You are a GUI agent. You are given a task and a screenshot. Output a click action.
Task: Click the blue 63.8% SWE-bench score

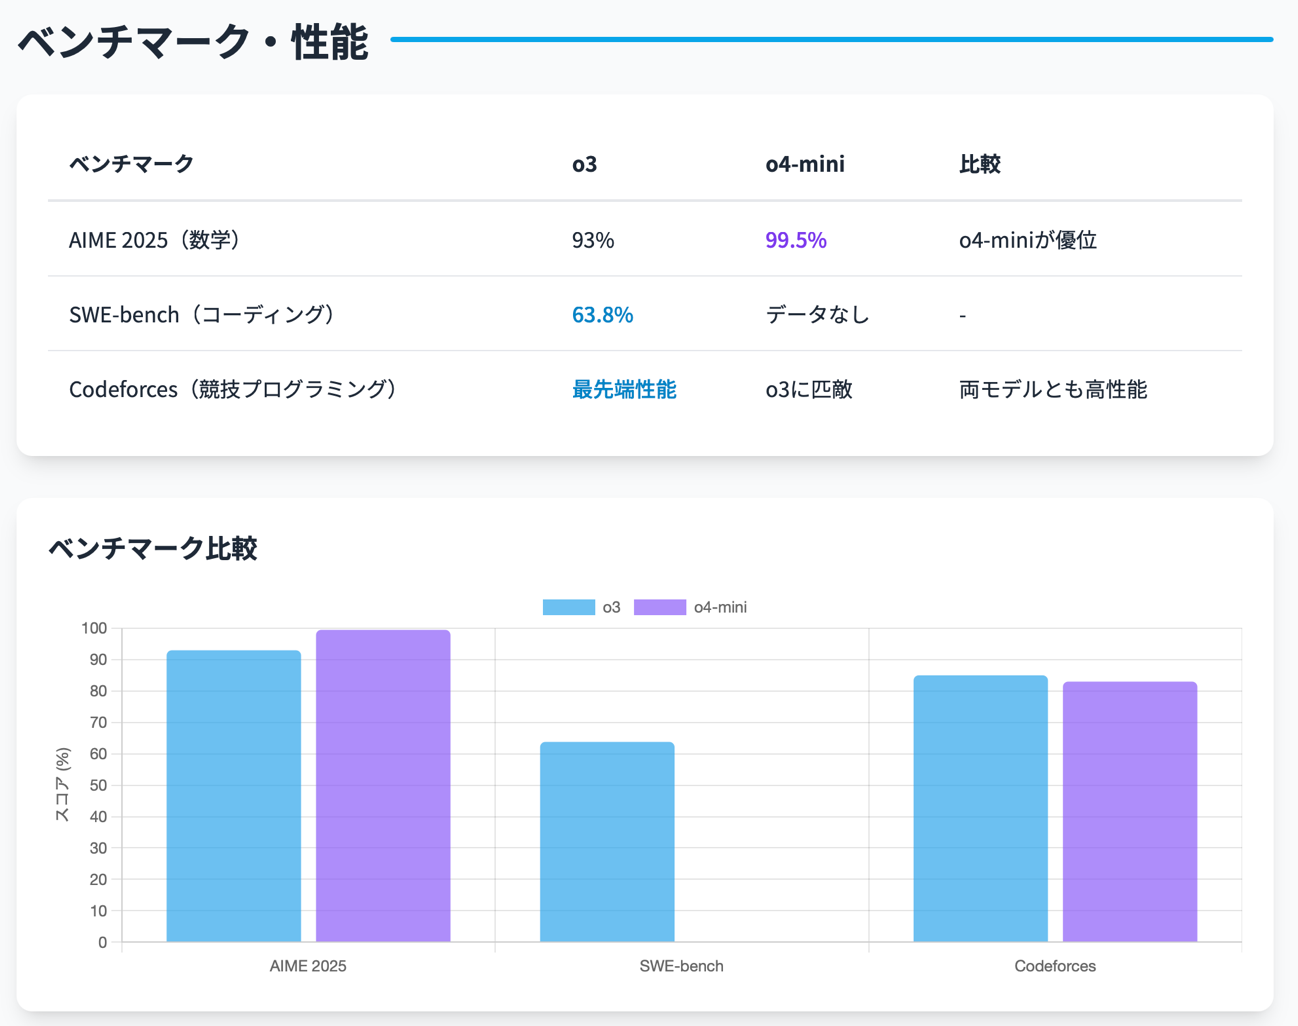(602, 315)
